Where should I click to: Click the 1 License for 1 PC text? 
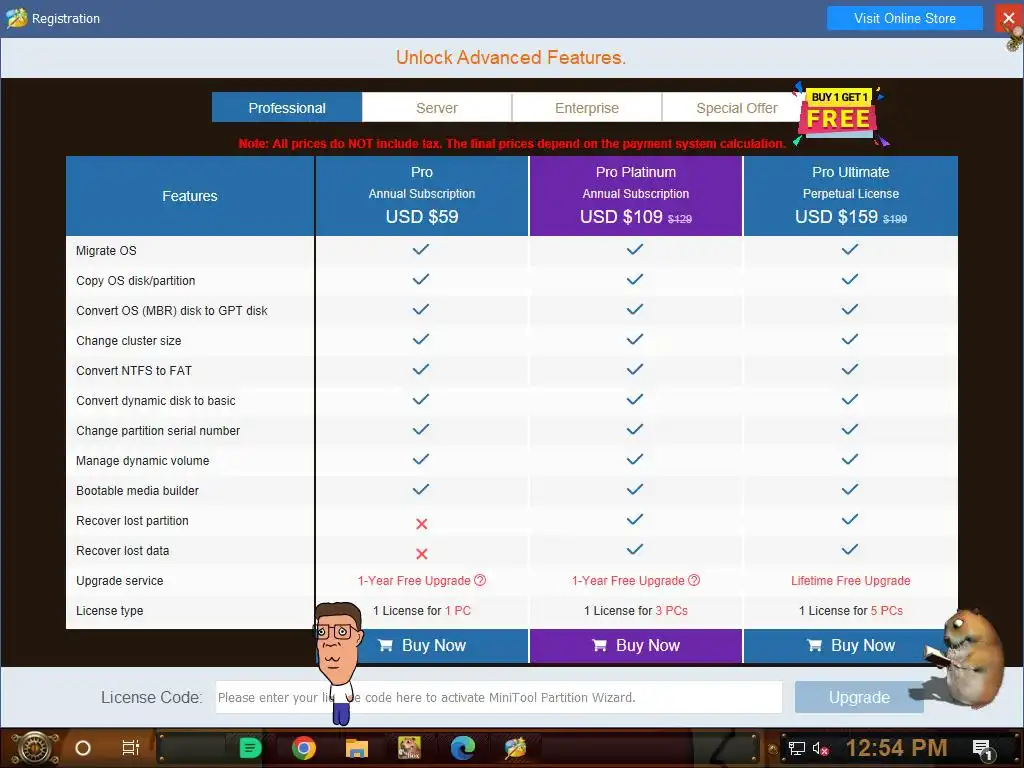point(422,611)
